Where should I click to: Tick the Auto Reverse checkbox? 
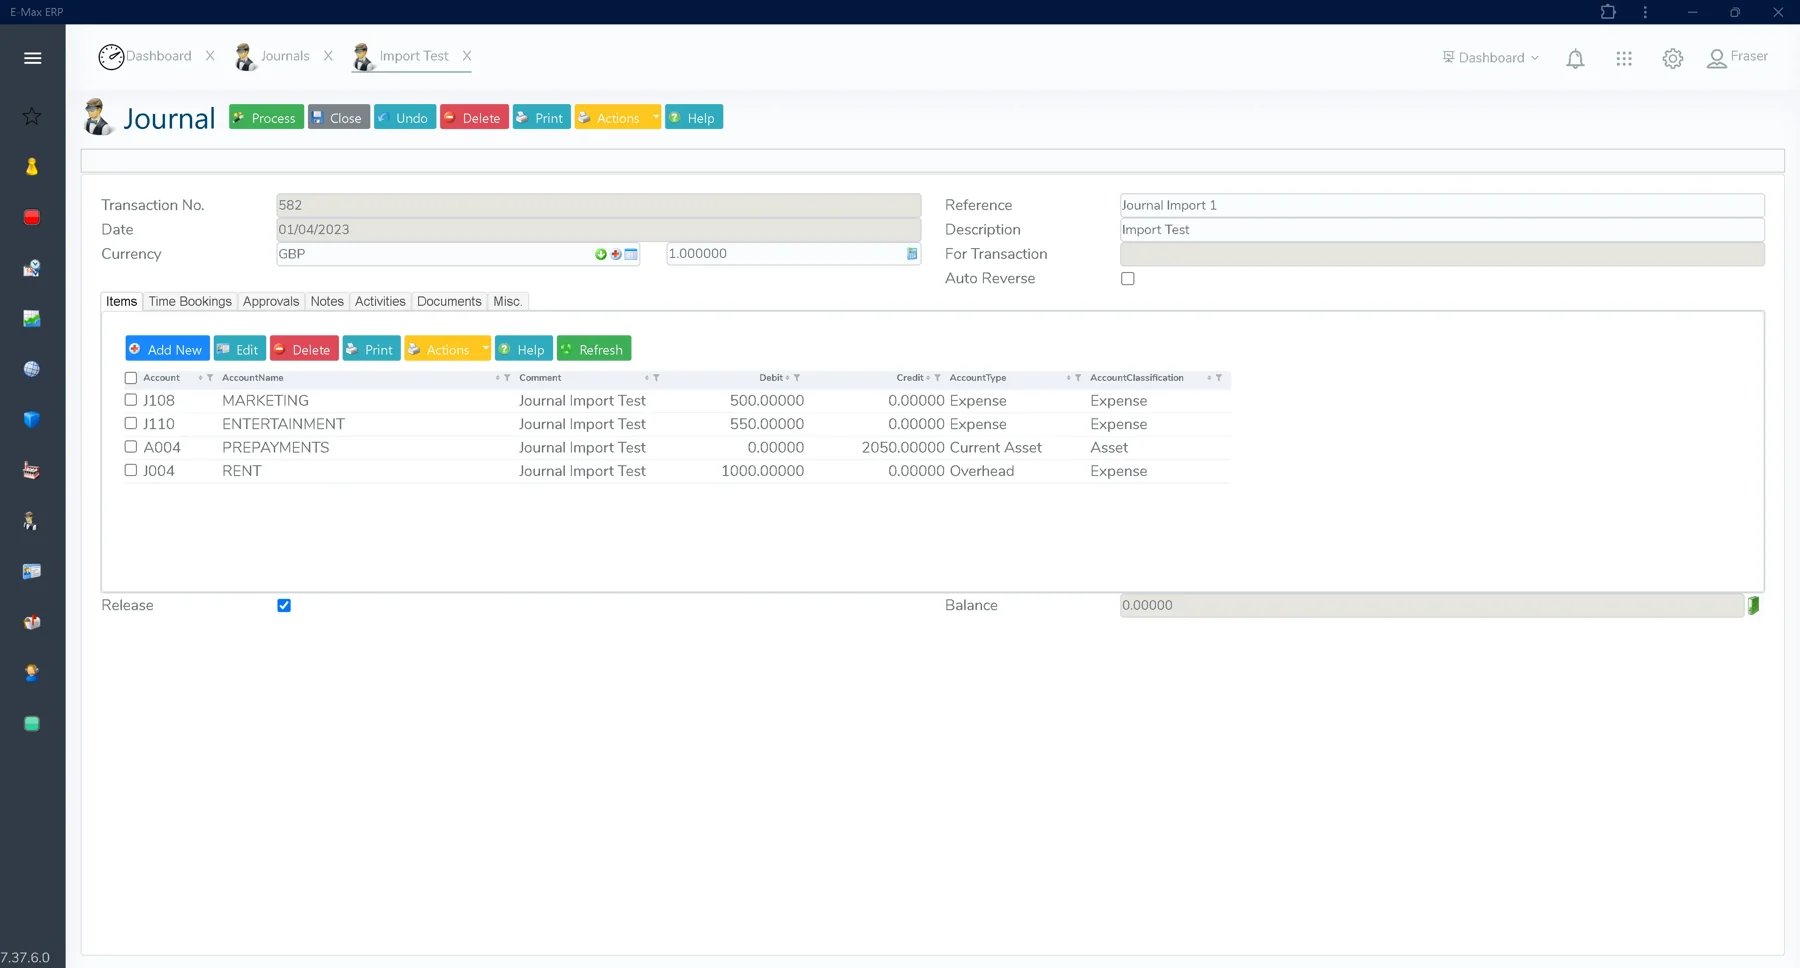click(1128, 279)
